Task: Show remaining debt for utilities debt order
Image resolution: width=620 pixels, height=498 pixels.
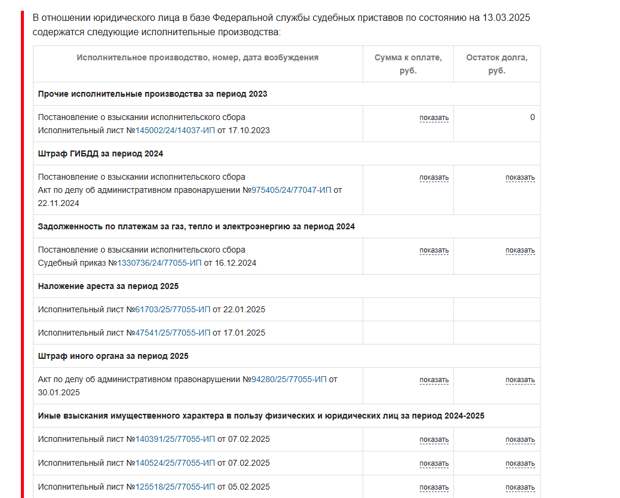Action: pyautogui.click(x=520, y=250)
